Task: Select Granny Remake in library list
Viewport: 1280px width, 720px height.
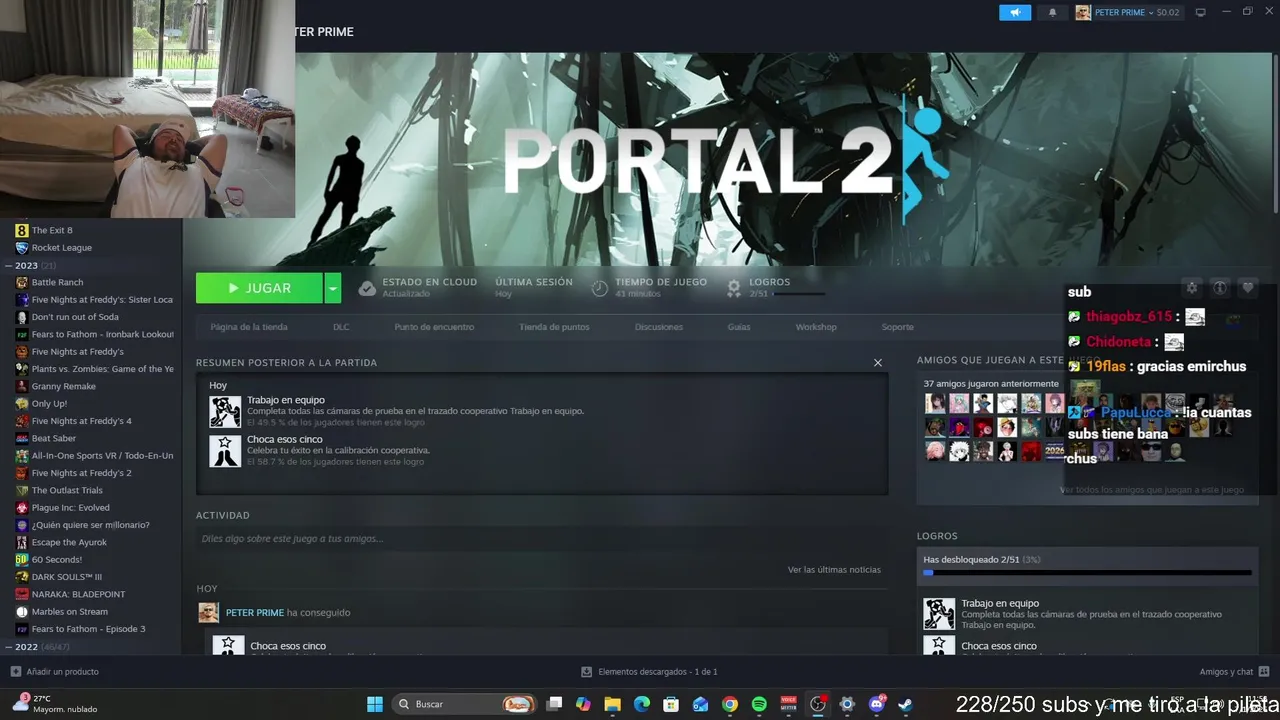Action: (x=64, y=386)
